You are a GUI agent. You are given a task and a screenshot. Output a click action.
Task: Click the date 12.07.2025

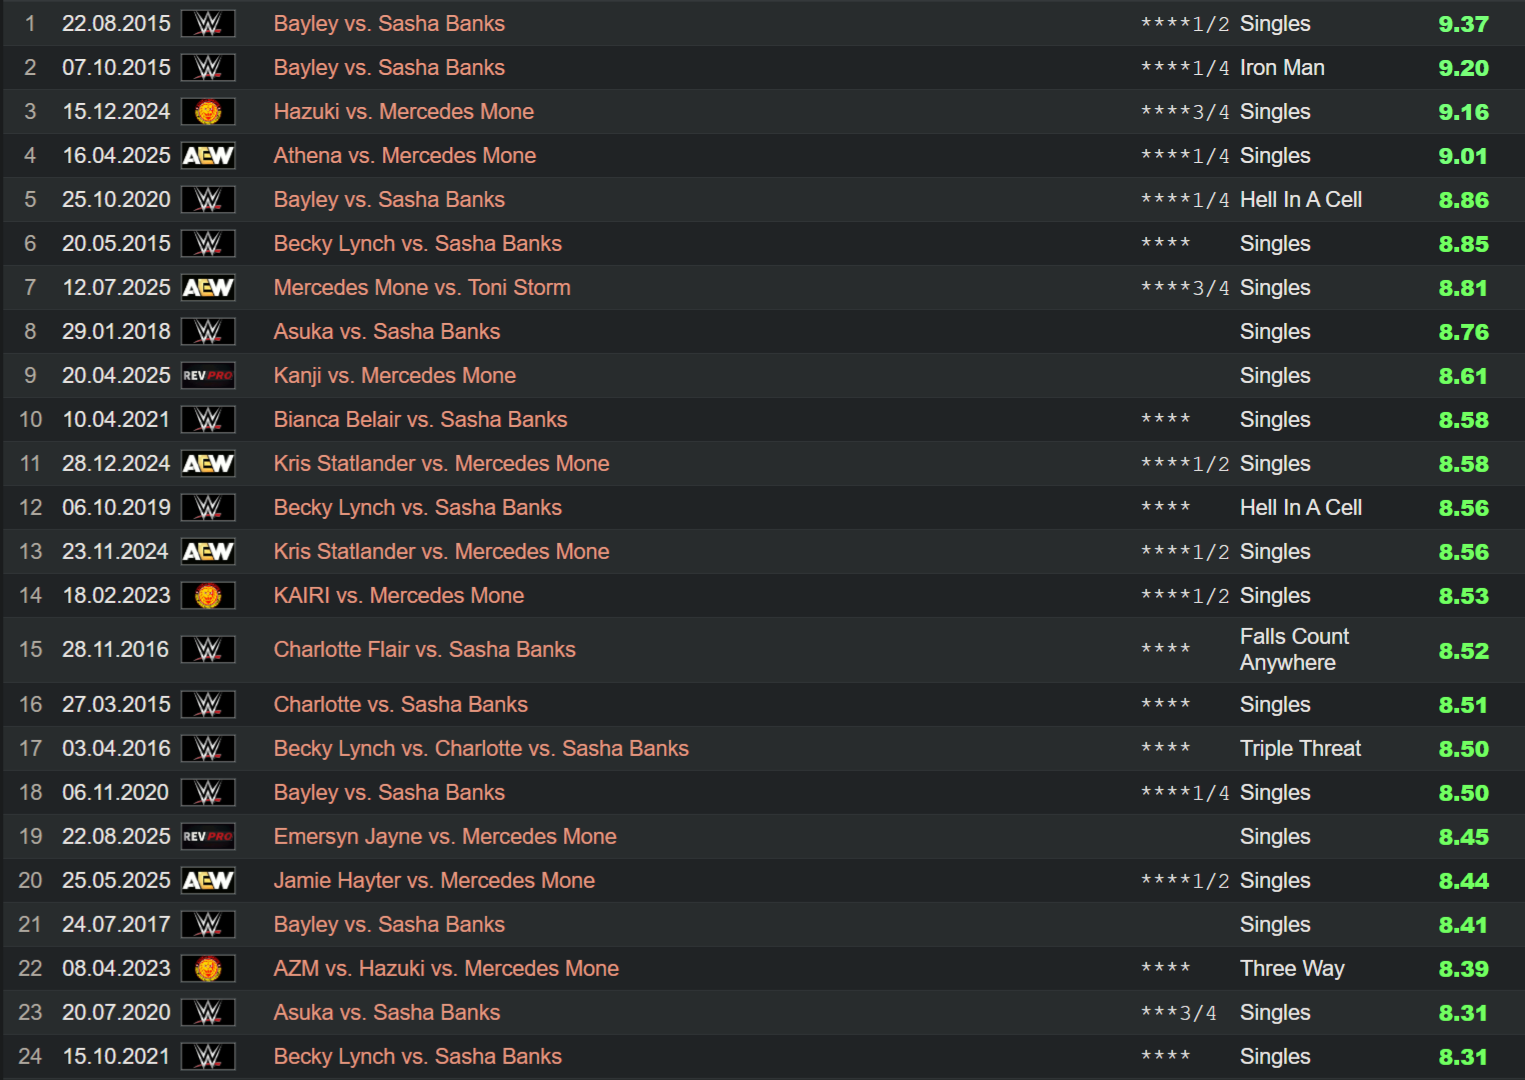tap(116, 288)
